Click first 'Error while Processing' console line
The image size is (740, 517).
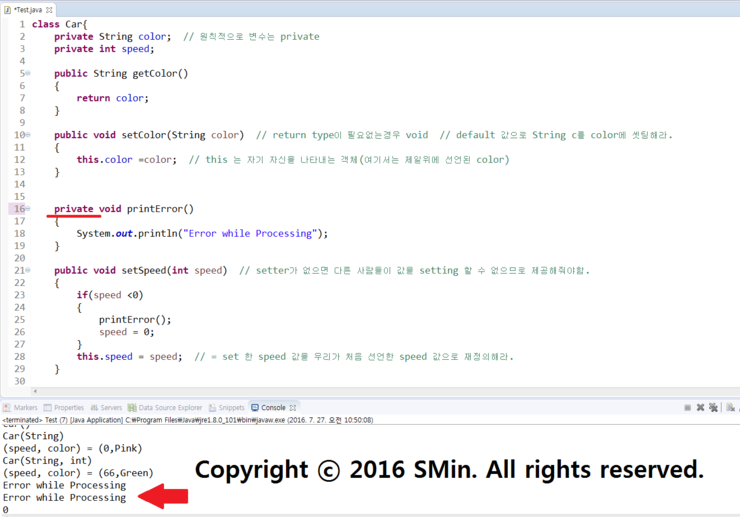click(x=64, y=485)
